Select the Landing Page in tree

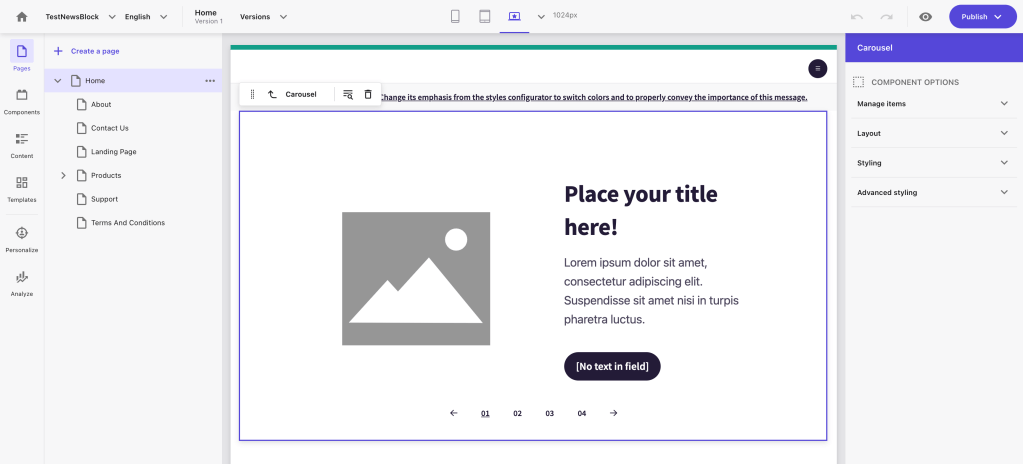(113, 152)
